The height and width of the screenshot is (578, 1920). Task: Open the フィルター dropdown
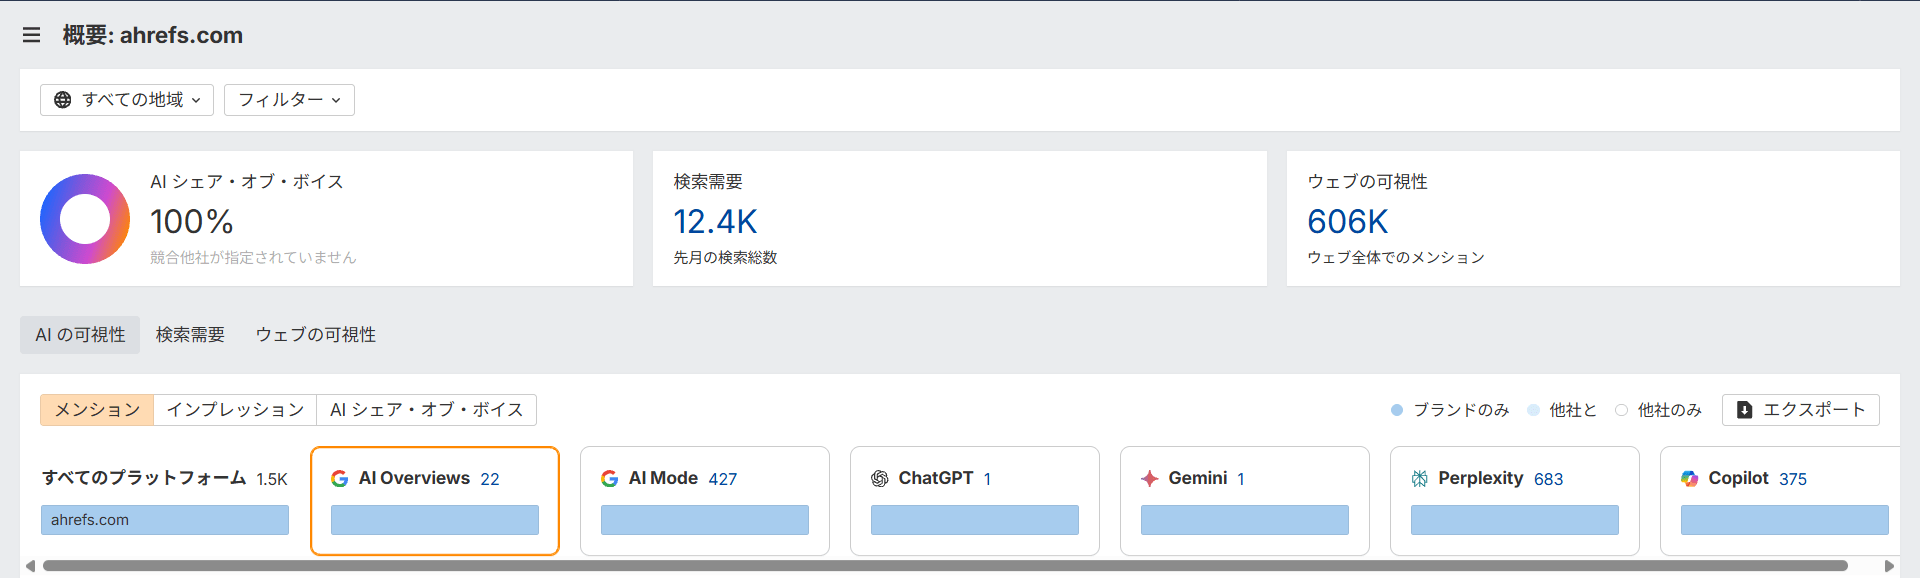[289, 100]
